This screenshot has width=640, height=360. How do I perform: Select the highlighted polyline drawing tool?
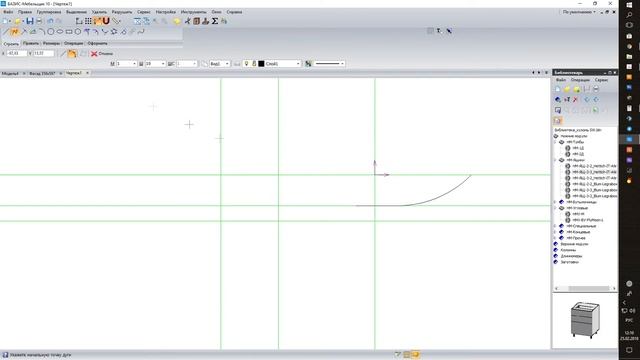click(x=15, y=31)
